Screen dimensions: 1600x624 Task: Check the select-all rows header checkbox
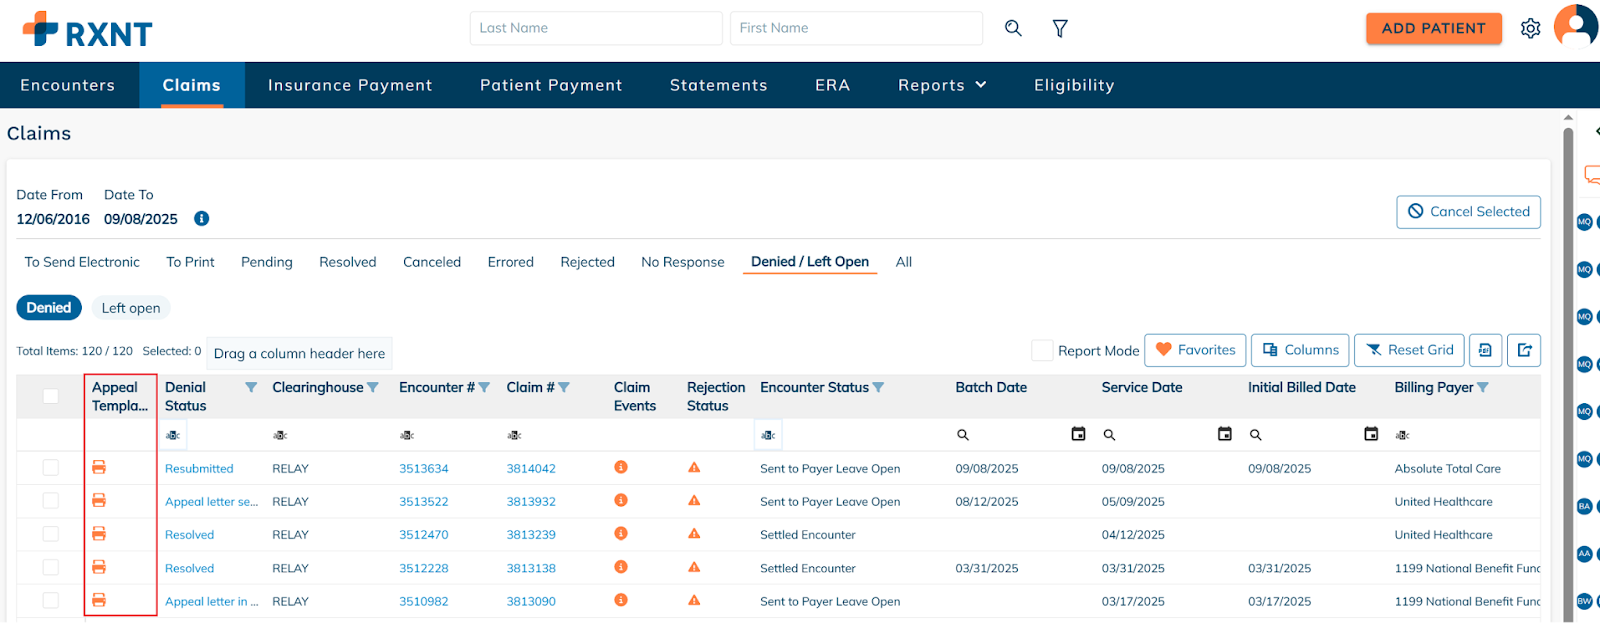[50, 396]
